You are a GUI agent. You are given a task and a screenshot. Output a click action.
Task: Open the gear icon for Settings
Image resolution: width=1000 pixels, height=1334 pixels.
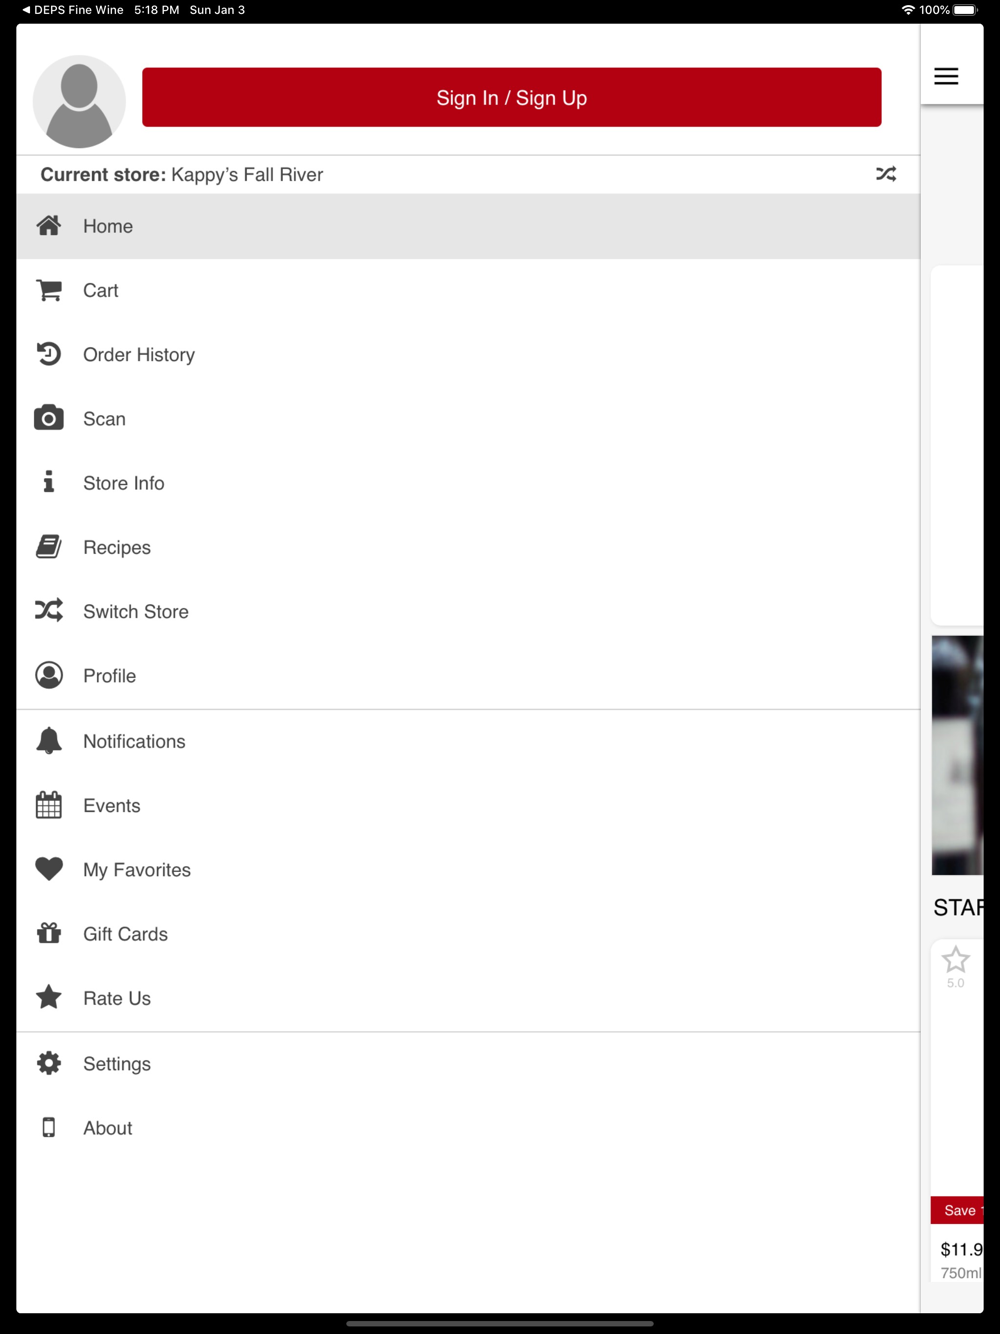tap(49, 1063)
